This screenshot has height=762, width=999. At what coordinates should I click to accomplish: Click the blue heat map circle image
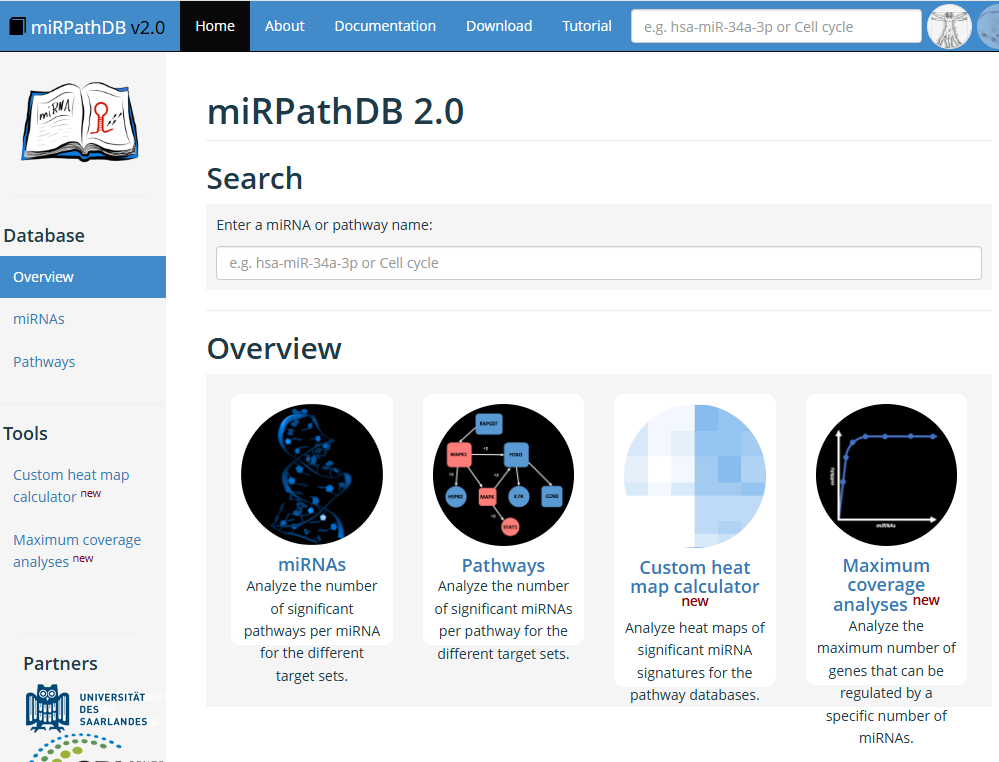[695, 475]
